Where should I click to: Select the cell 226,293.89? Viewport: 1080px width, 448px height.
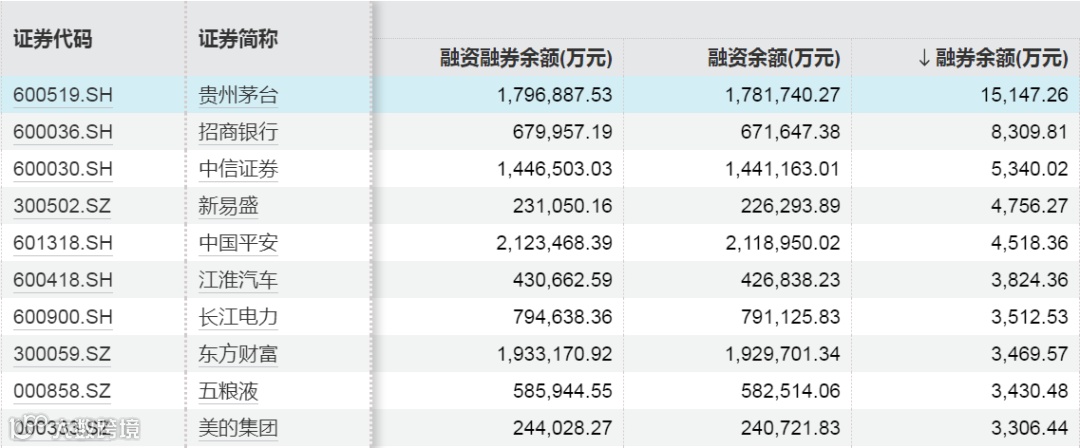790,206
